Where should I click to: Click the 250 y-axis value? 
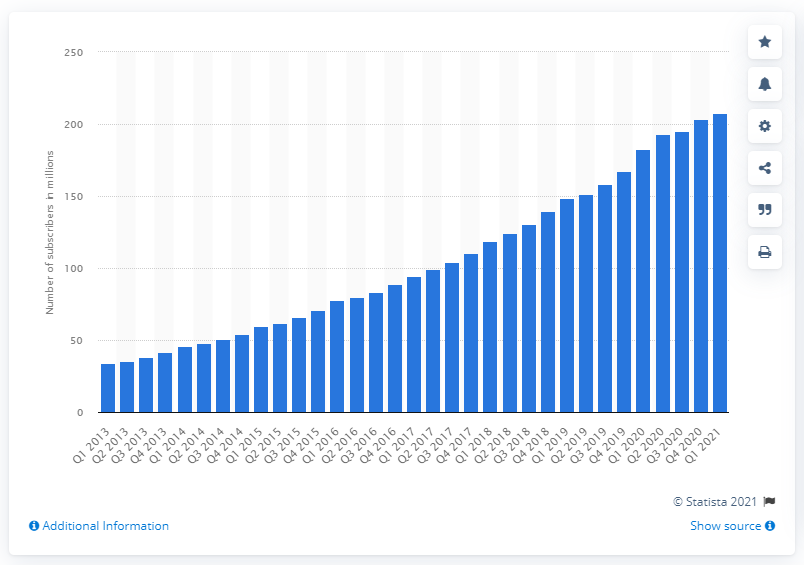click(73, 52)
